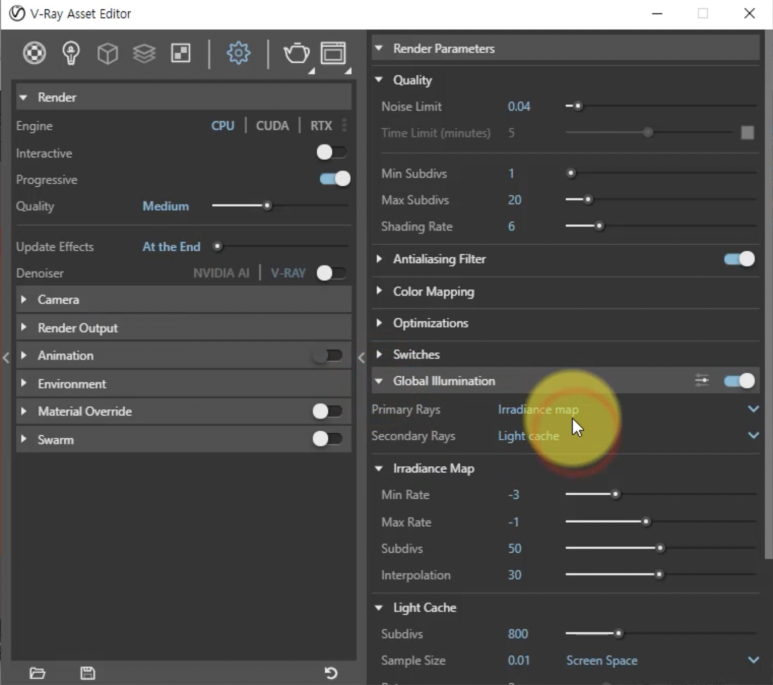This screenshot has width=773, height=685.
Task: Show the V-Ray Frame Buffer window icon
Action: pos(333,53)
